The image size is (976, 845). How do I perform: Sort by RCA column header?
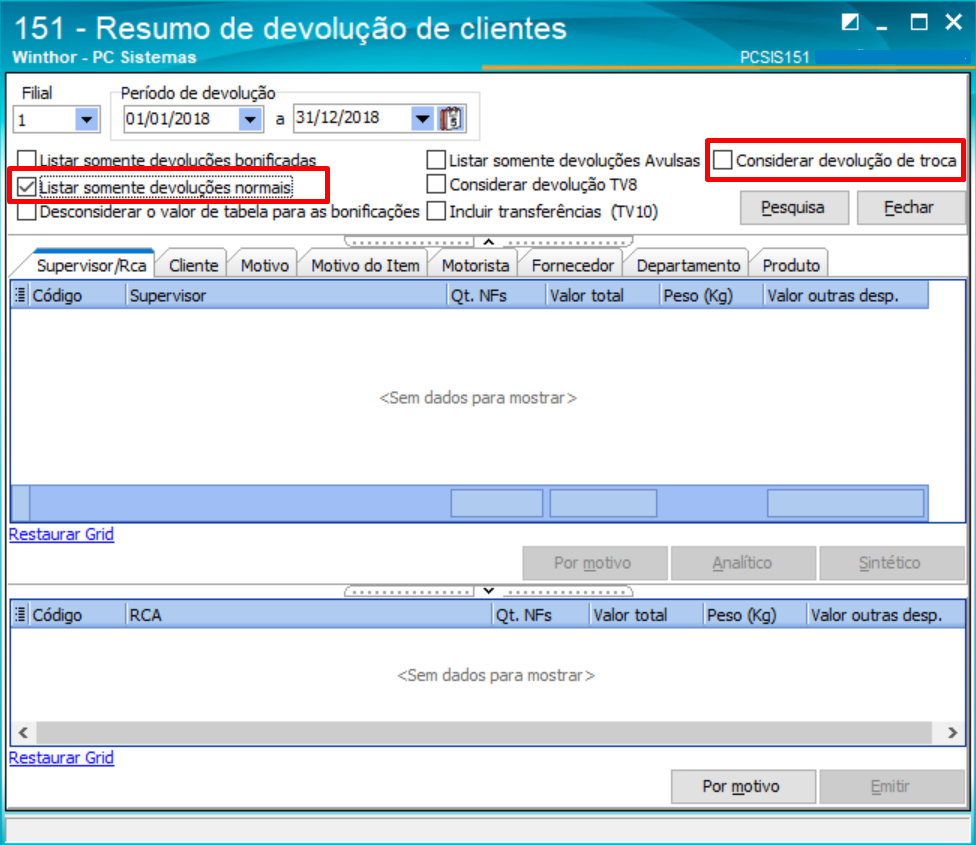[x=309, y=615]
